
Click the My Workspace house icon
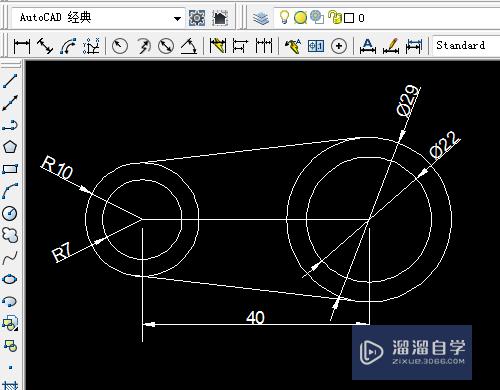[220, 18]
